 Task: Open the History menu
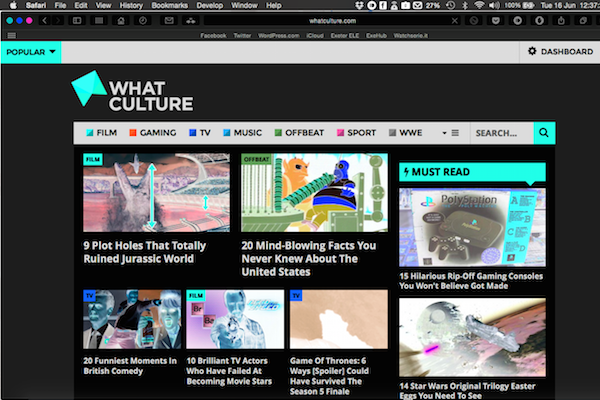(x=131, y=5)
